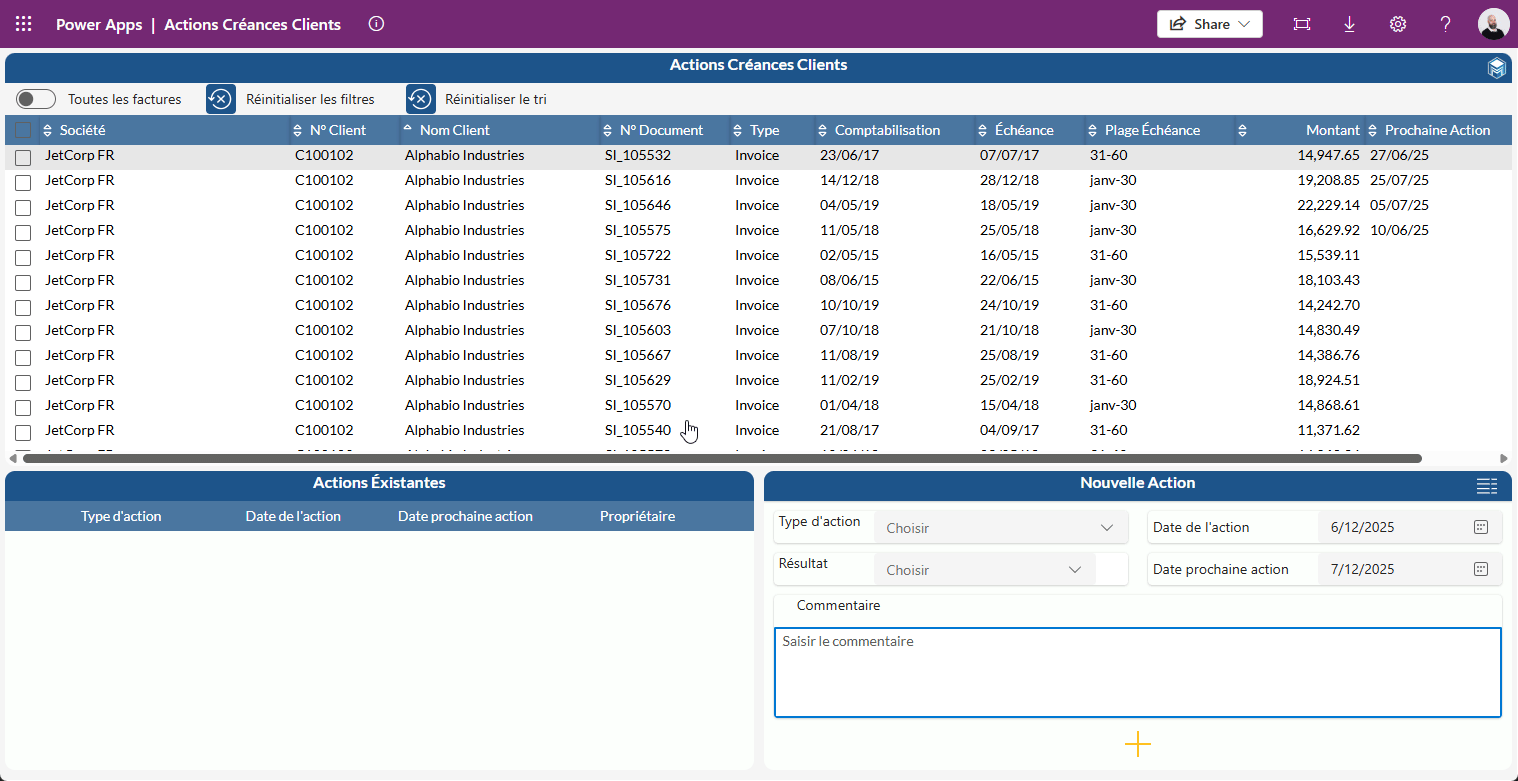Click the Date prochaine action column header
The image size is (1518, 781).
pyautogui.click(x=465, y=516)
